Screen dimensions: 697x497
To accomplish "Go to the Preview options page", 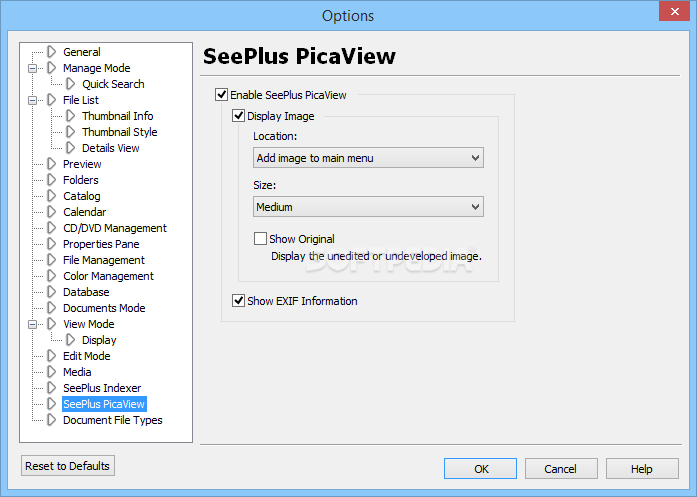I will [82, 164].
